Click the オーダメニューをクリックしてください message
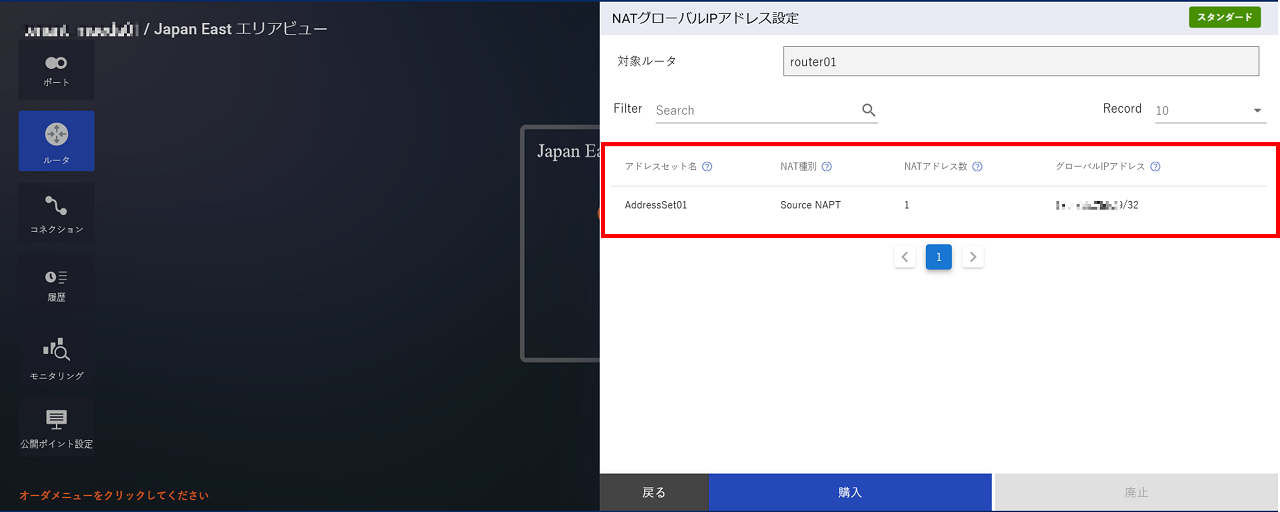Viewport: 1280px width, 512px height. [114, 495]
